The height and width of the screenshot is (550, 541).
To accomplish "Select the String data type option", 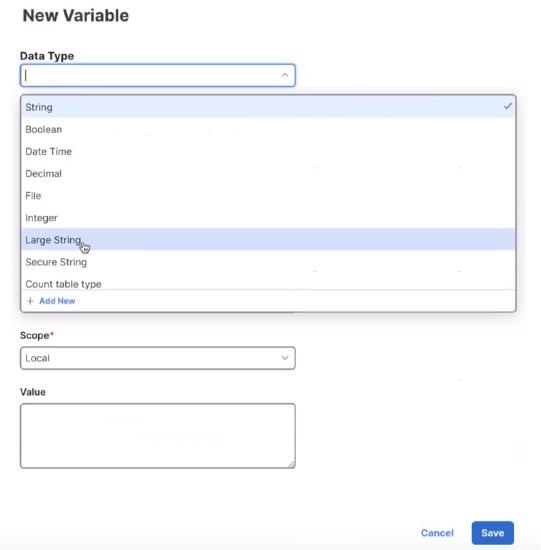I will (268, 107).
